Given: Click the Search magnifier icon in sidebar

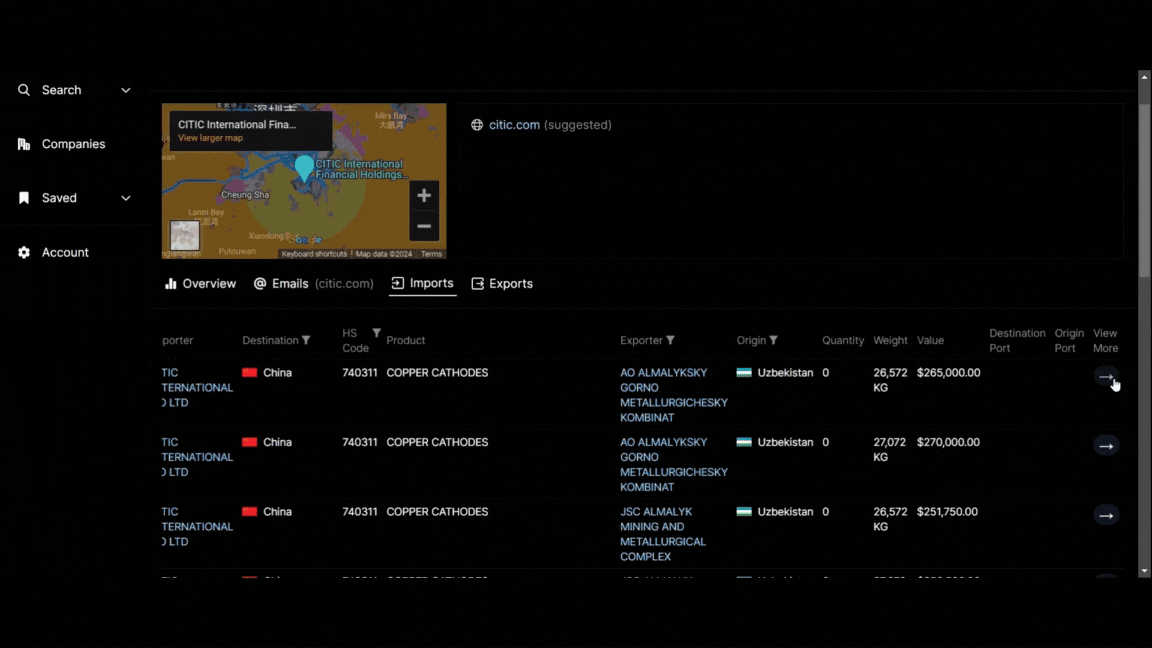Looking at the screenshot, I should tap(24, 90).
